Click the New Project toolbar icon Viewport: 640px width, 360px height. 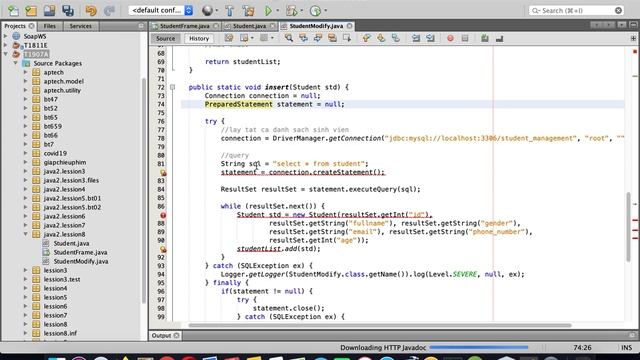(x=31, y=10)
